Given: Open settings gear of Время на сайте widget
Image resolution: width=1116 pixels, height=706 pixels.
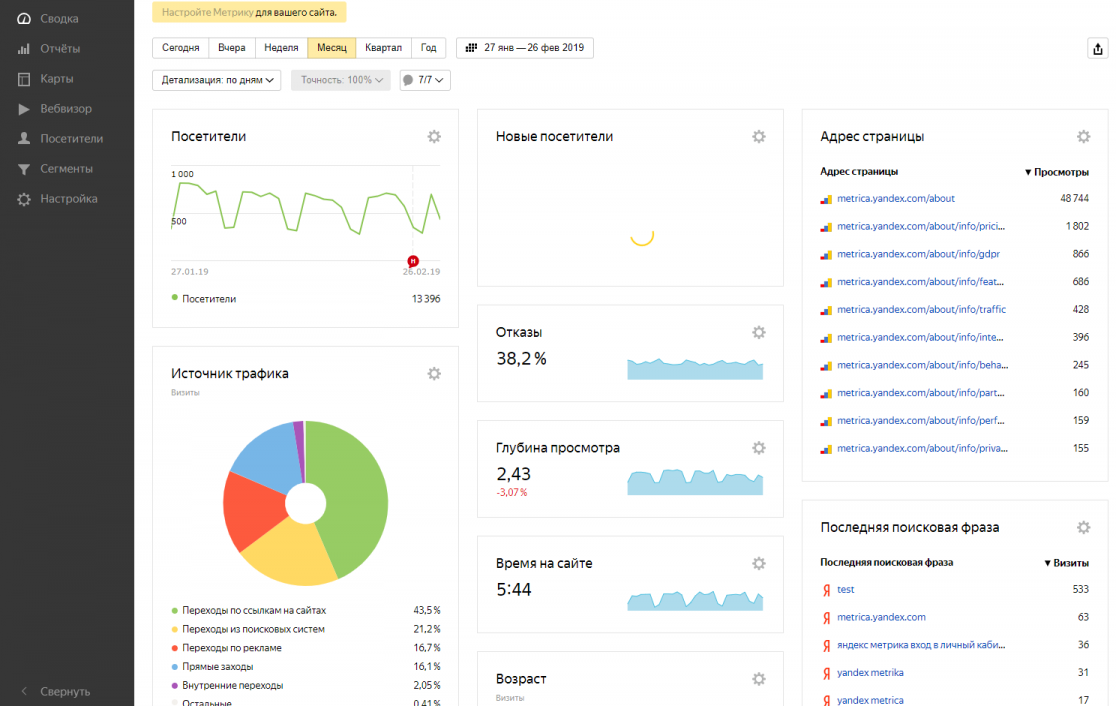Looking at the screenshot, I should click(759, 564).
